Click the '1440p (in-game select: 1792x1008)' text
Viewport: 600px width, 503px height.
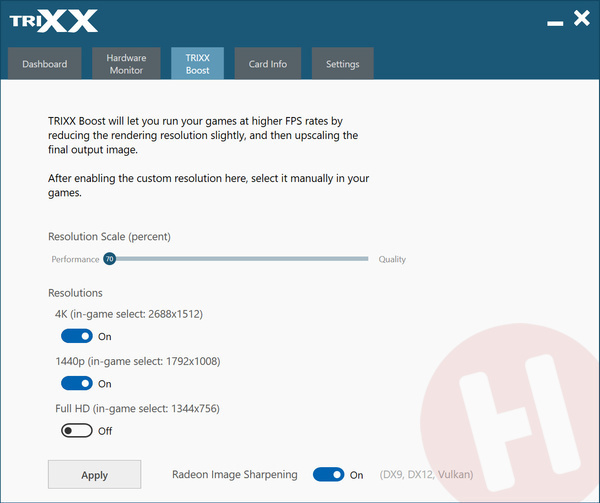pos(138,361)
